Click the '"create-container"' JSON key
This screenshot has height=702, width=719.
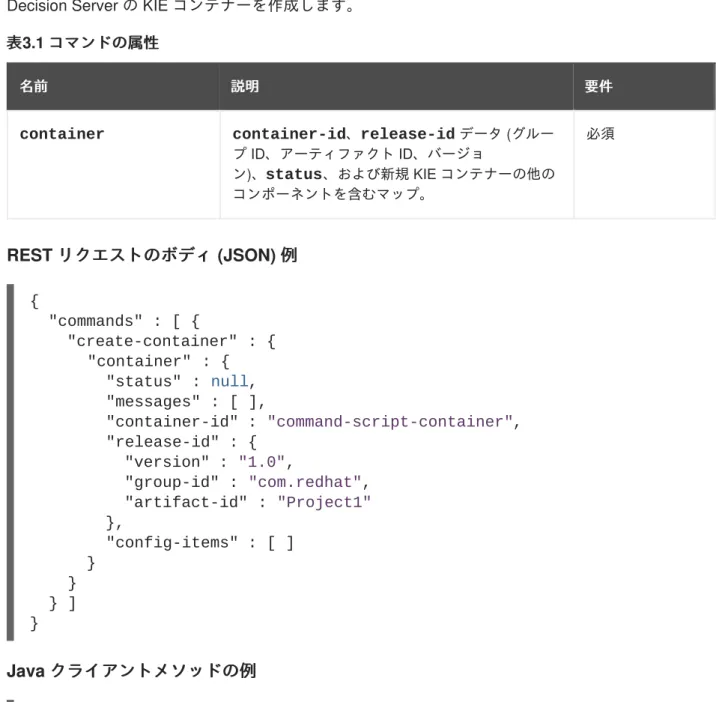(x=152, y=341)
